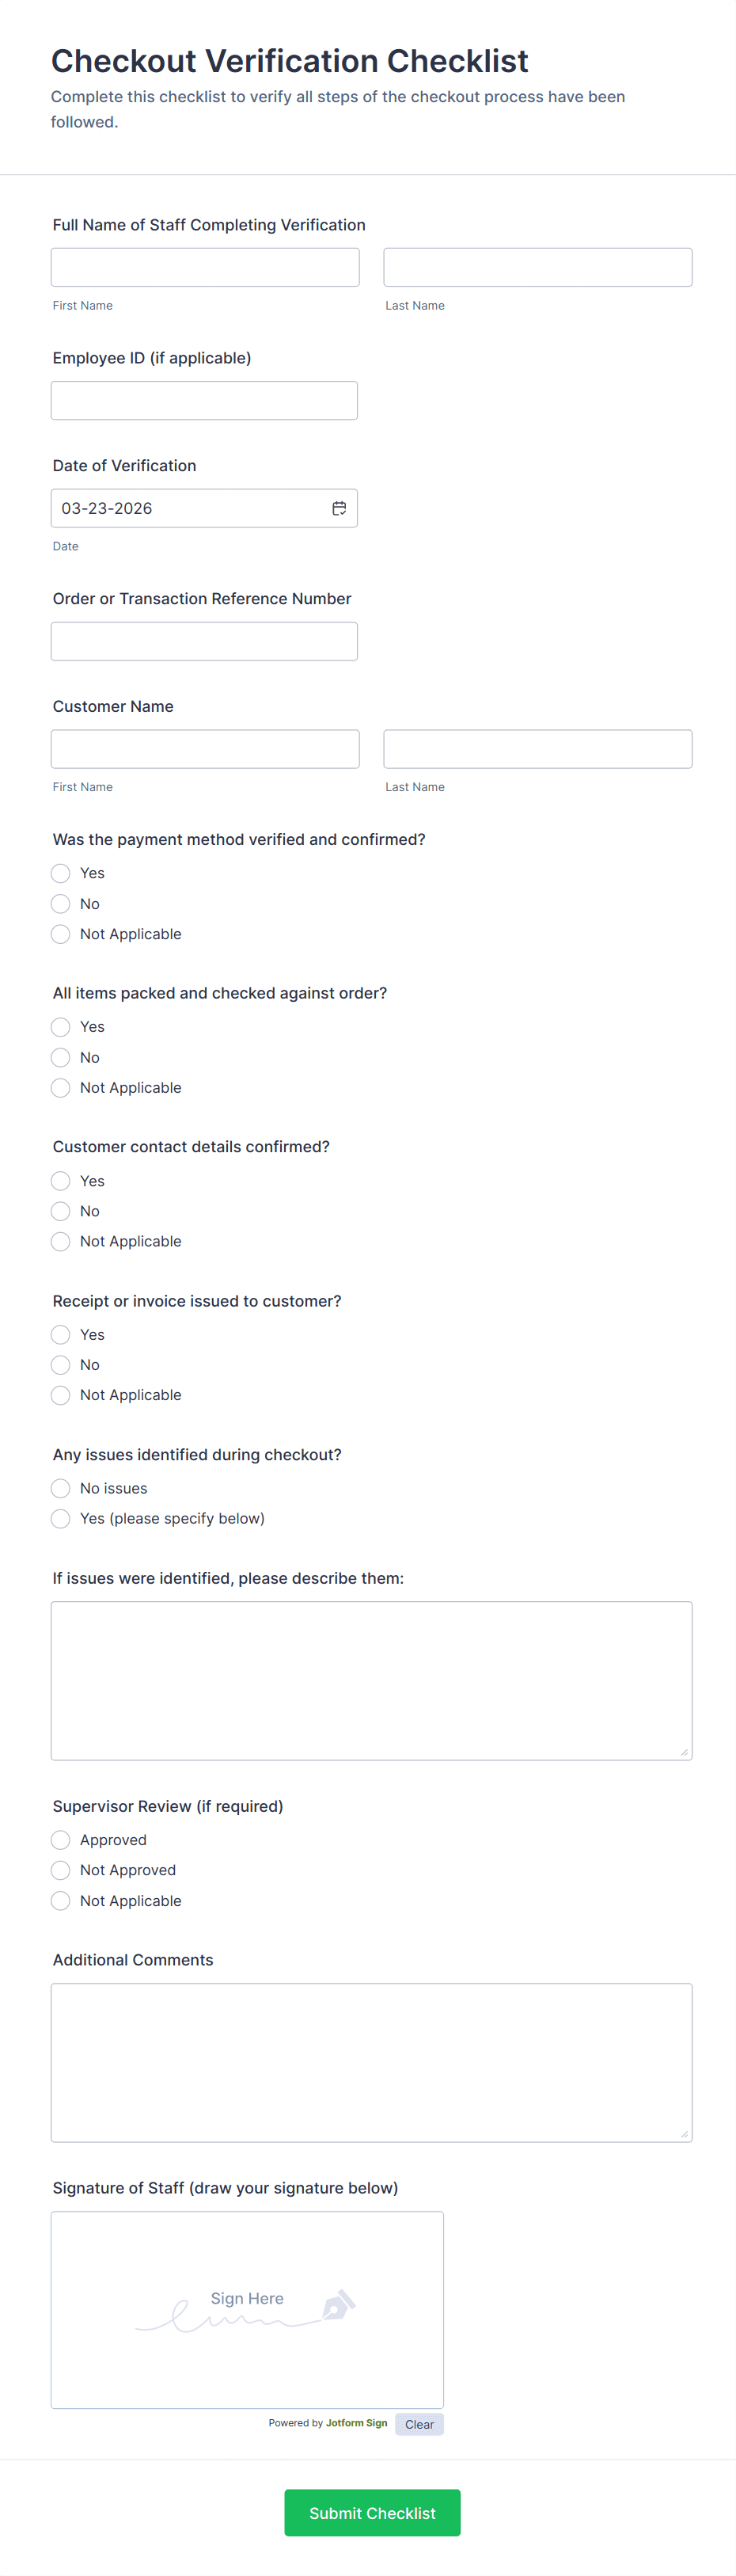
Task: Open the calendar icon on Date of Verification
Action: [340, 508]
